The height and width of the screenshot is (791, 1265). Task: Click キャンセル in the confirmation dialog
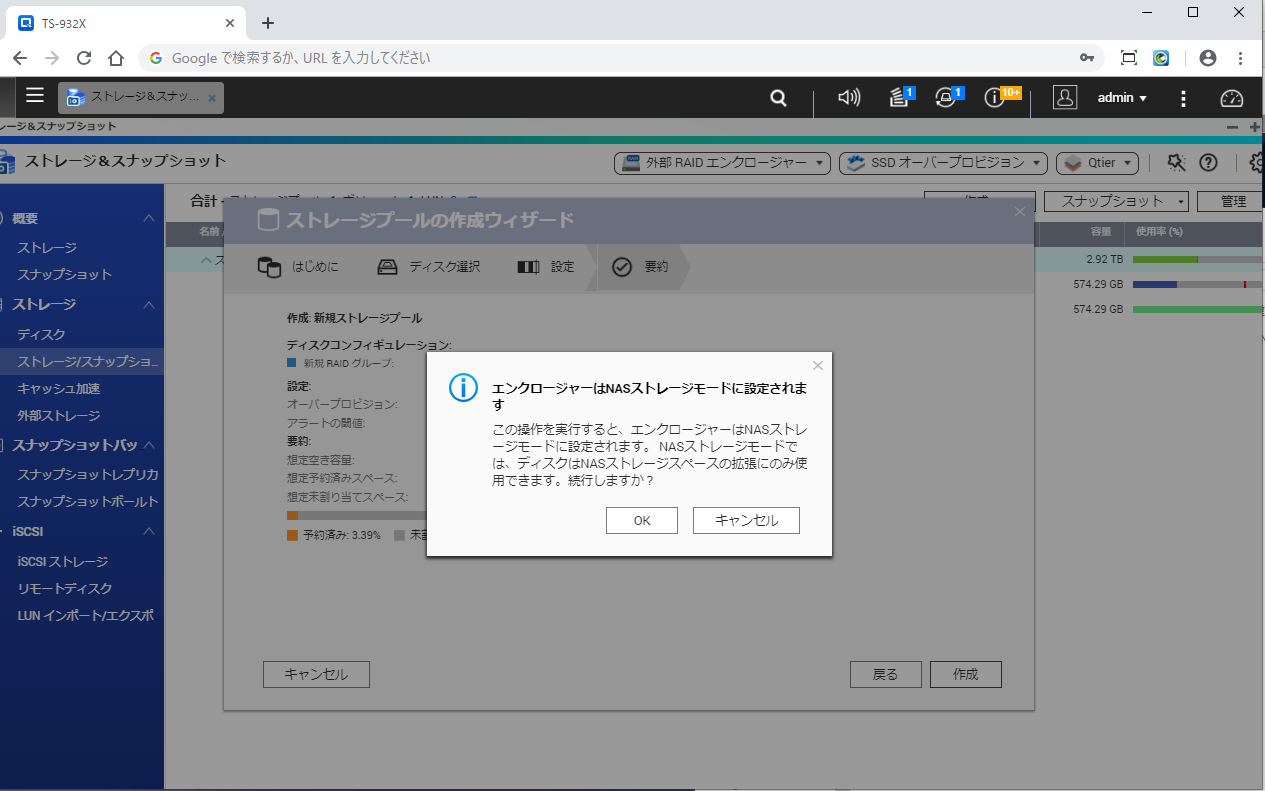[746, 520]
